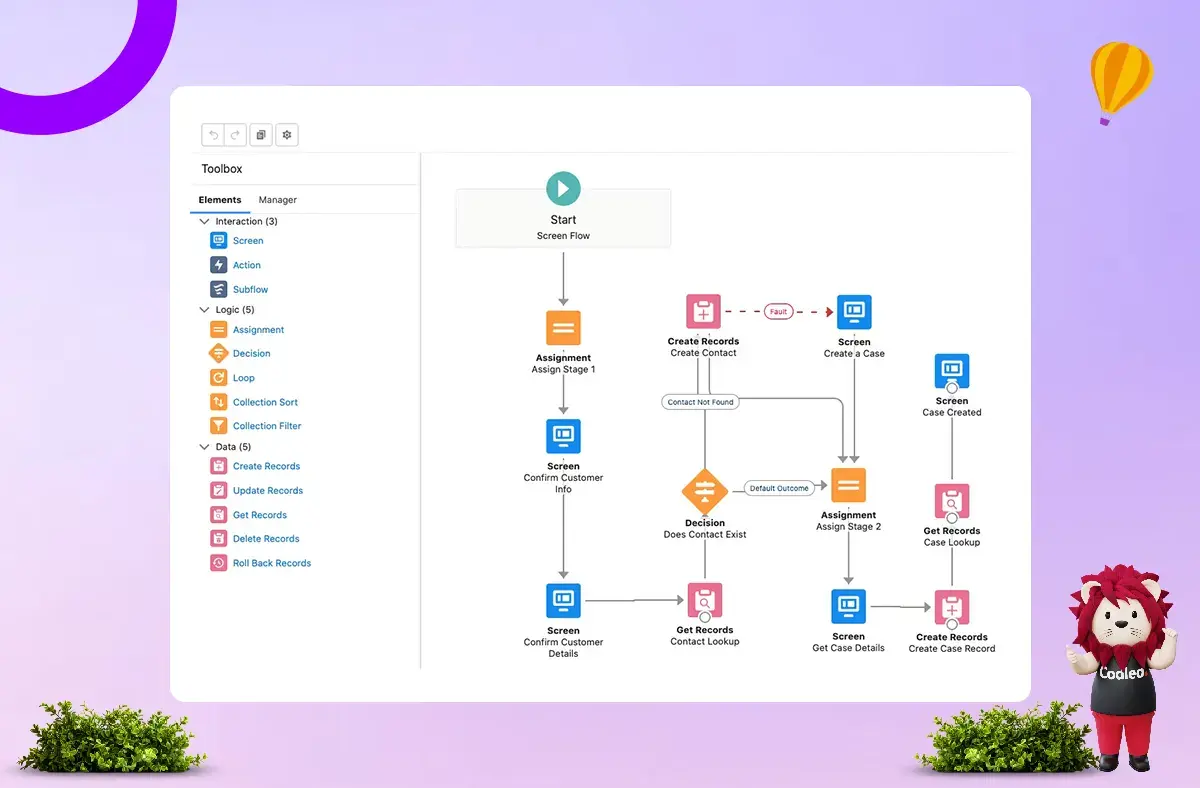
Task: Click the redo arrow in the toolbar
Action: (235, 135)
